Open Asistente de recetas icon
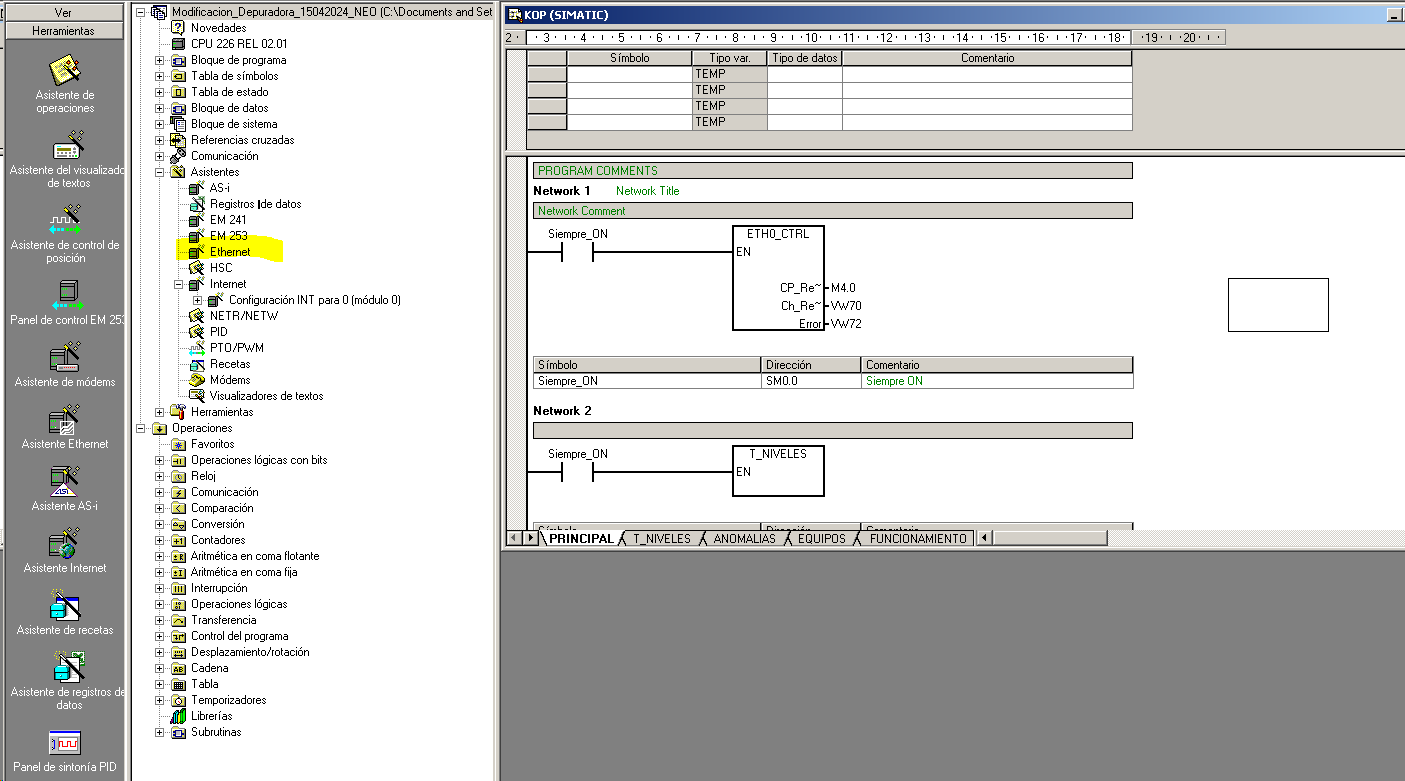1405x781 pixels. pyautogui.click(x=65, y=606)
